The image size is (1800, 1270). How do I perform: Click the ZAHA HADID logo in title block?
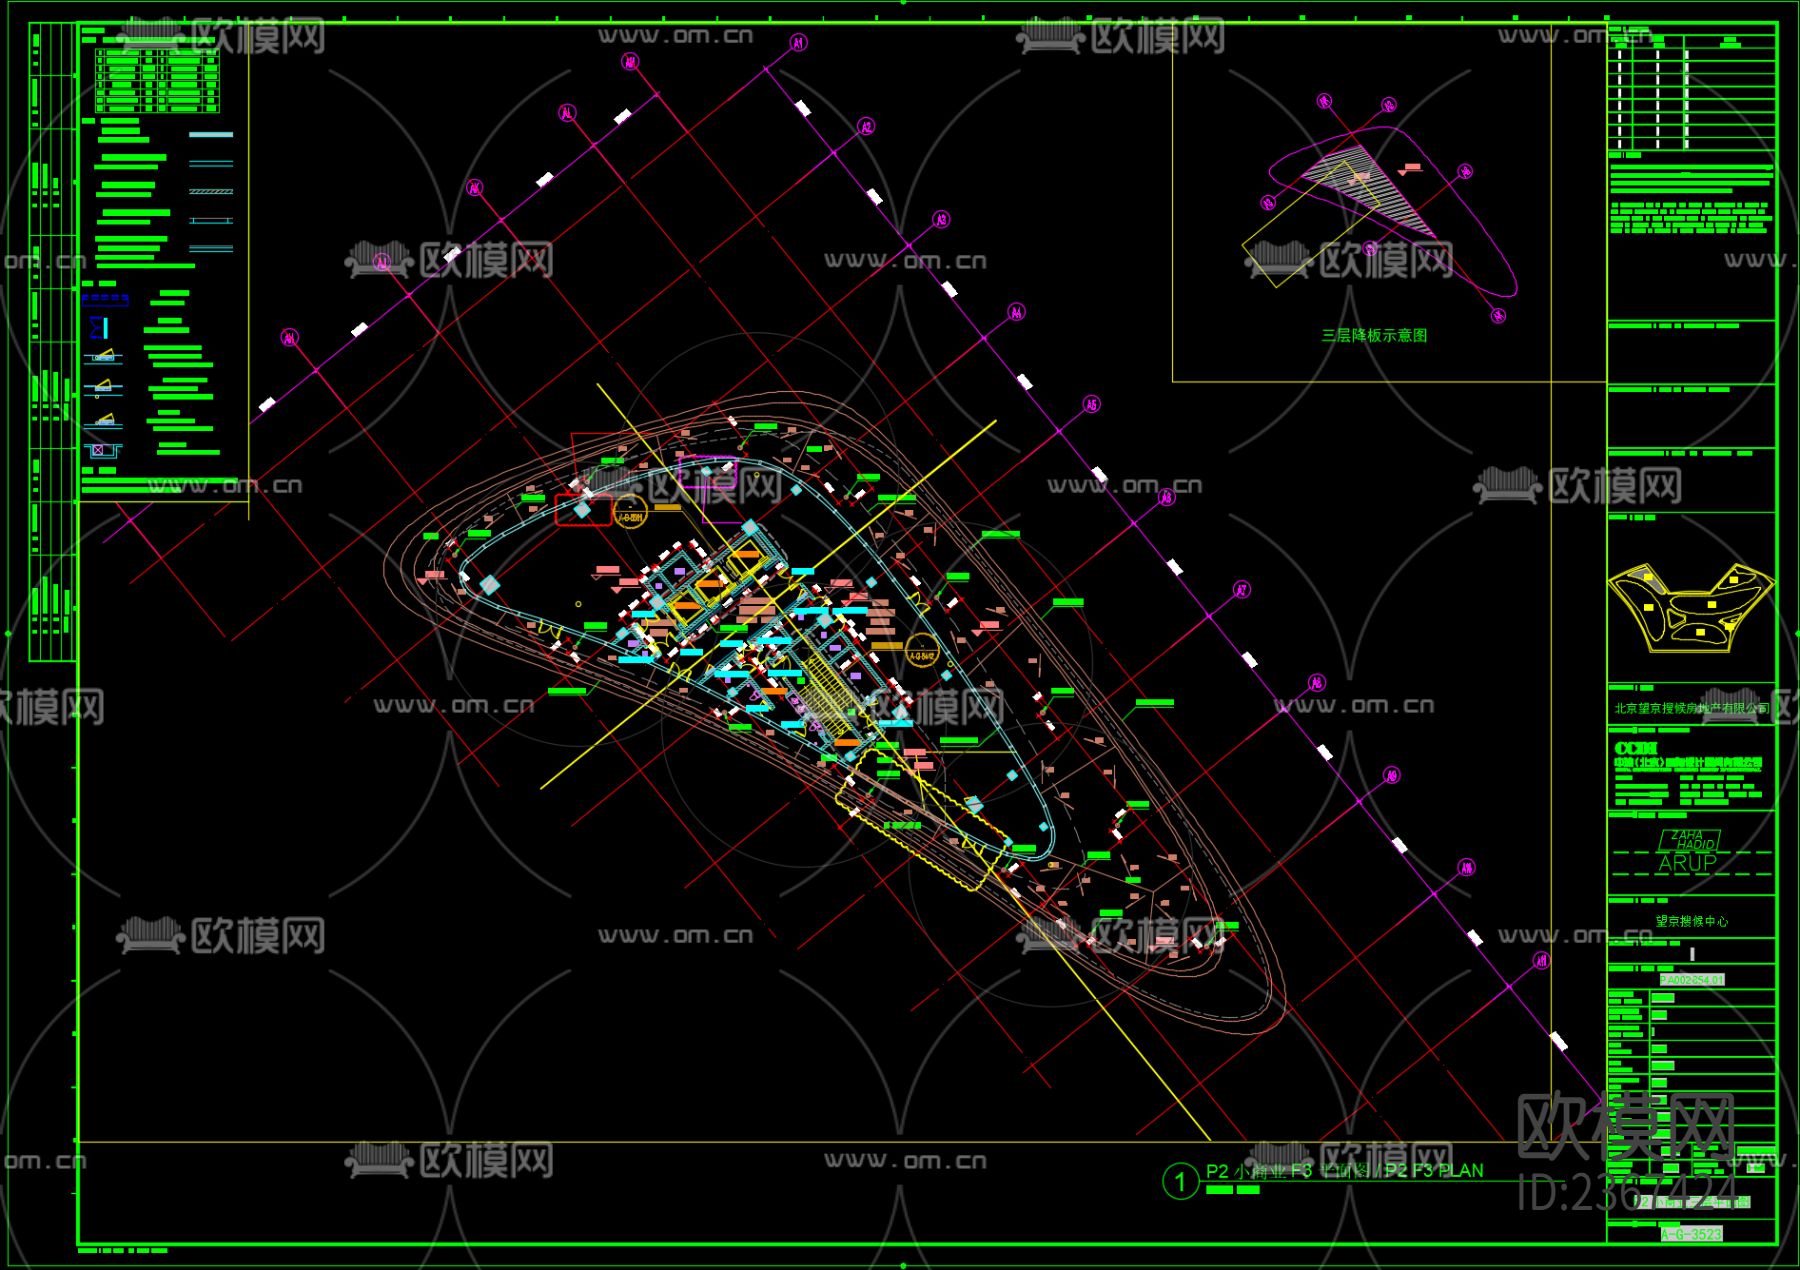pos(1690,839)
